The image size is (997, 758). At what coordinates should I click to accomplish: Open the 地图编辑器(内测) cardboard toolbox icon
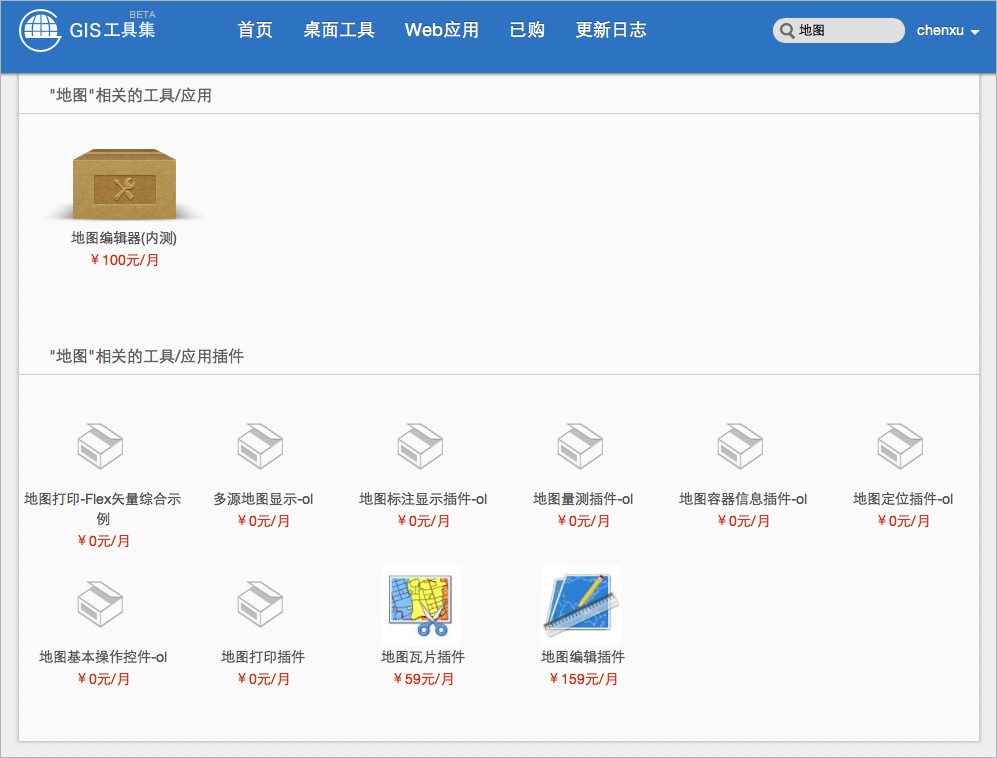[x=125, y=184]
